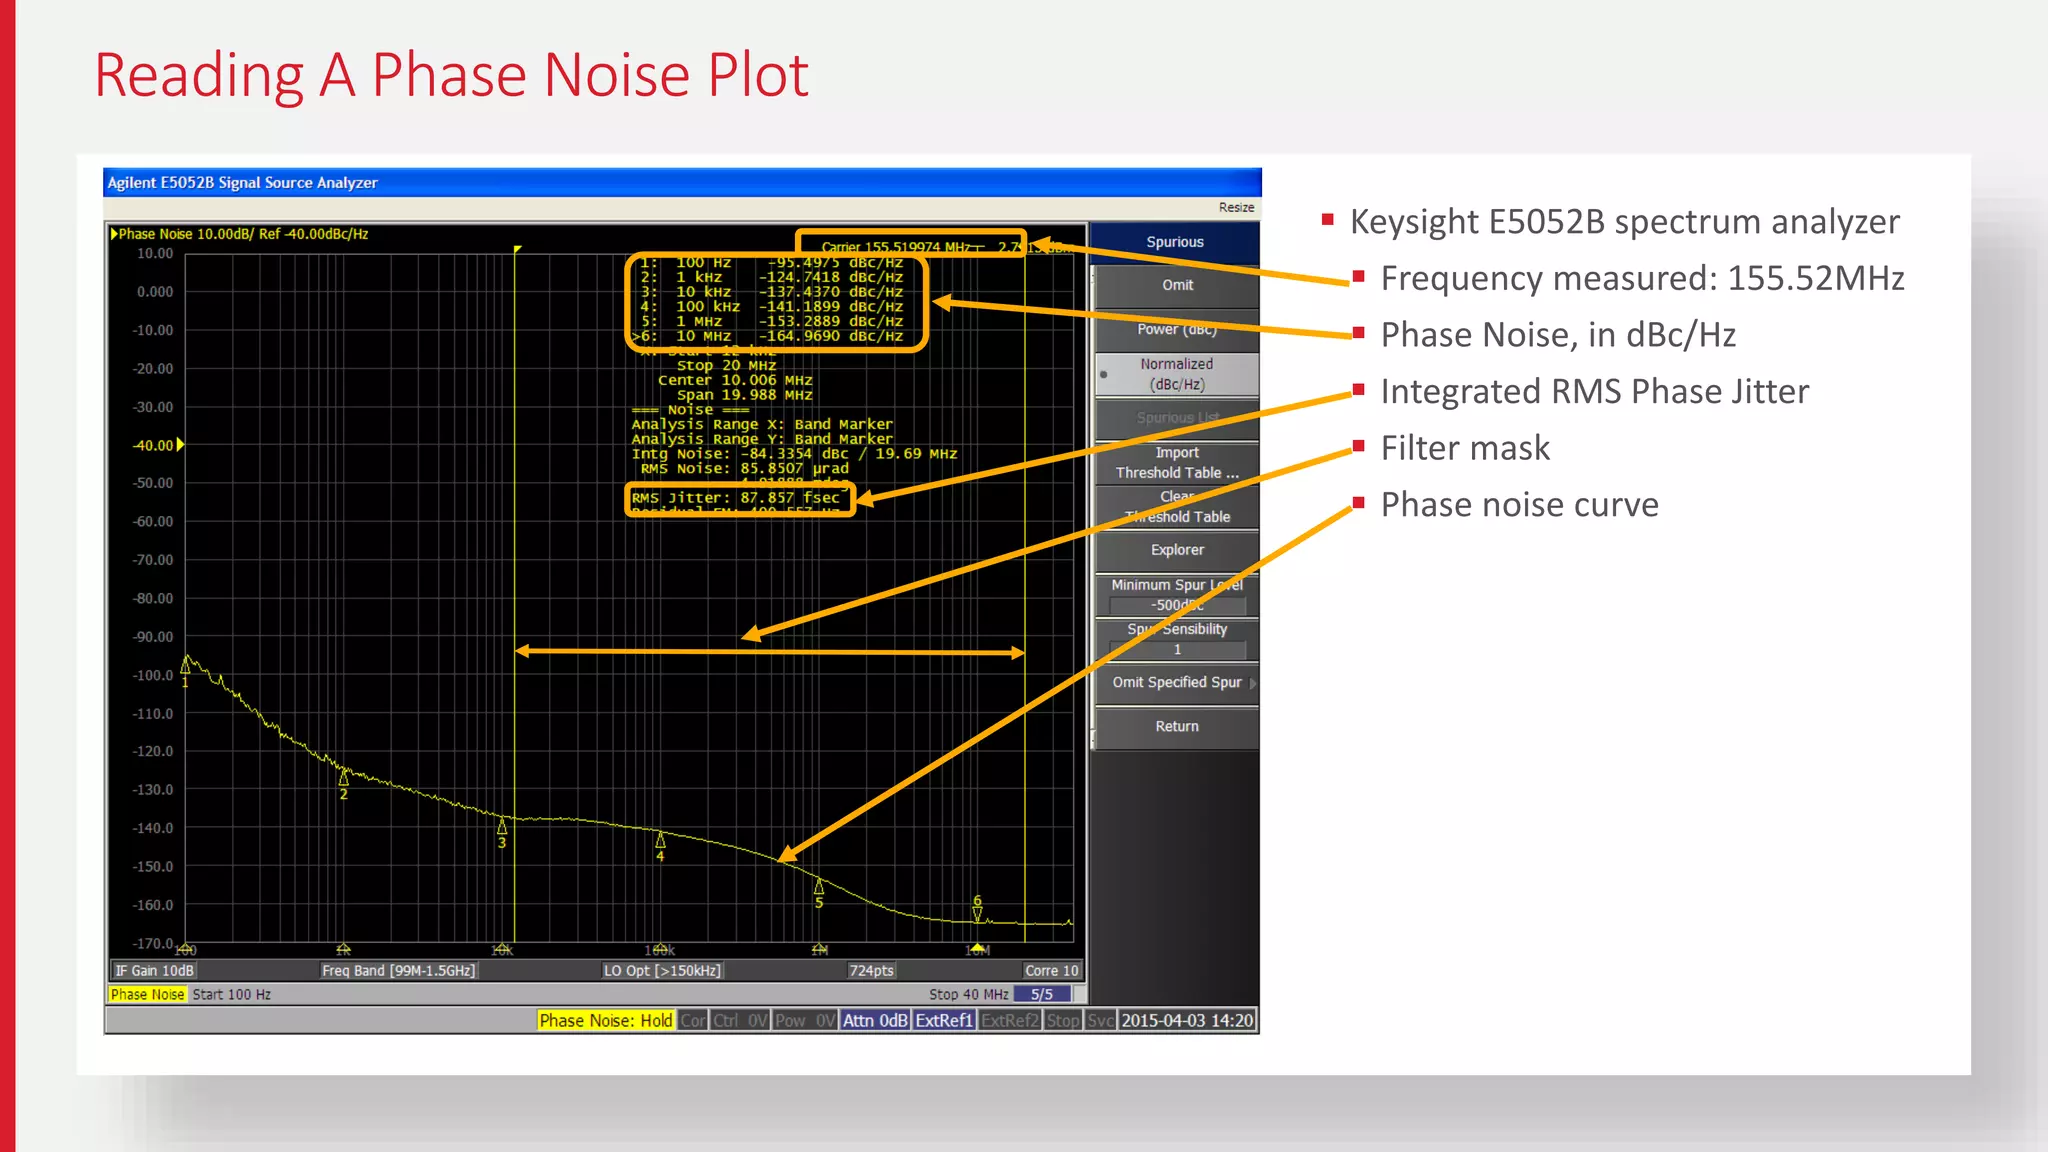The image size is (2048, 1152).
Task: Open Explorer softkey
Action: tap(1177, 550)
